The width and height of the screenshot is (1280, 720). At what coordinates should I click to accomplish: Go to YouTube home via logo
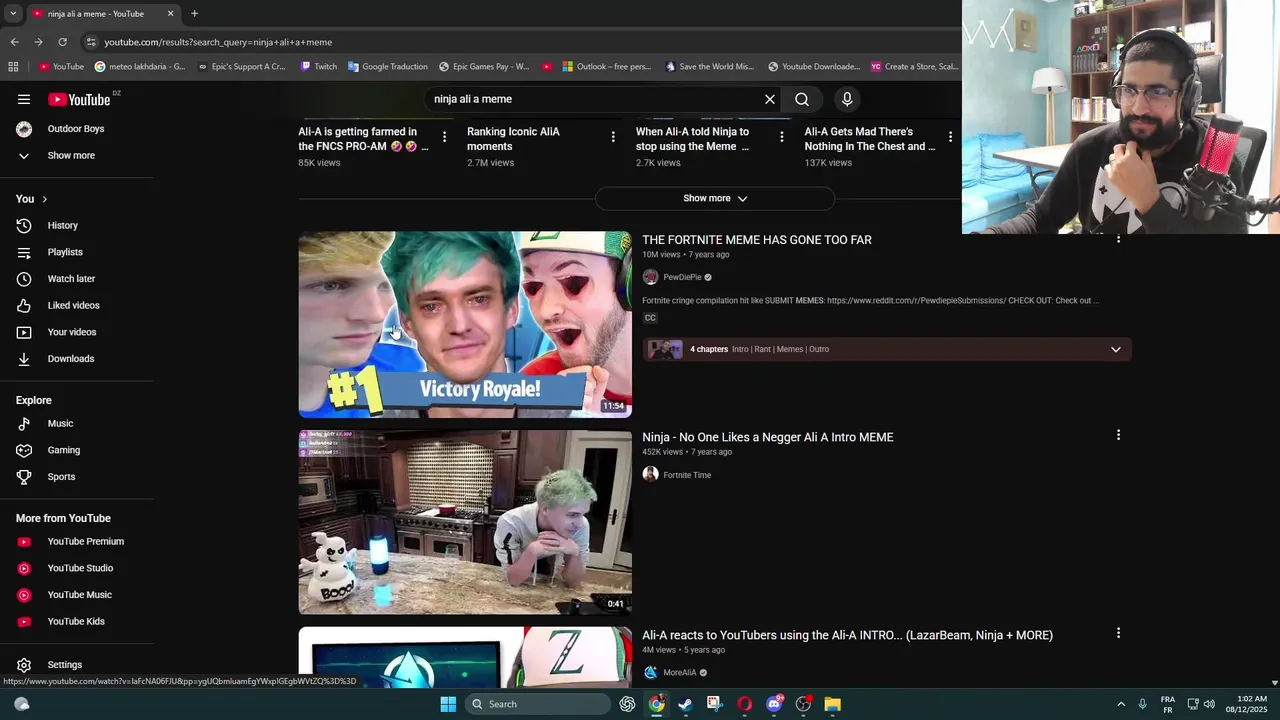tap(79, 99)
